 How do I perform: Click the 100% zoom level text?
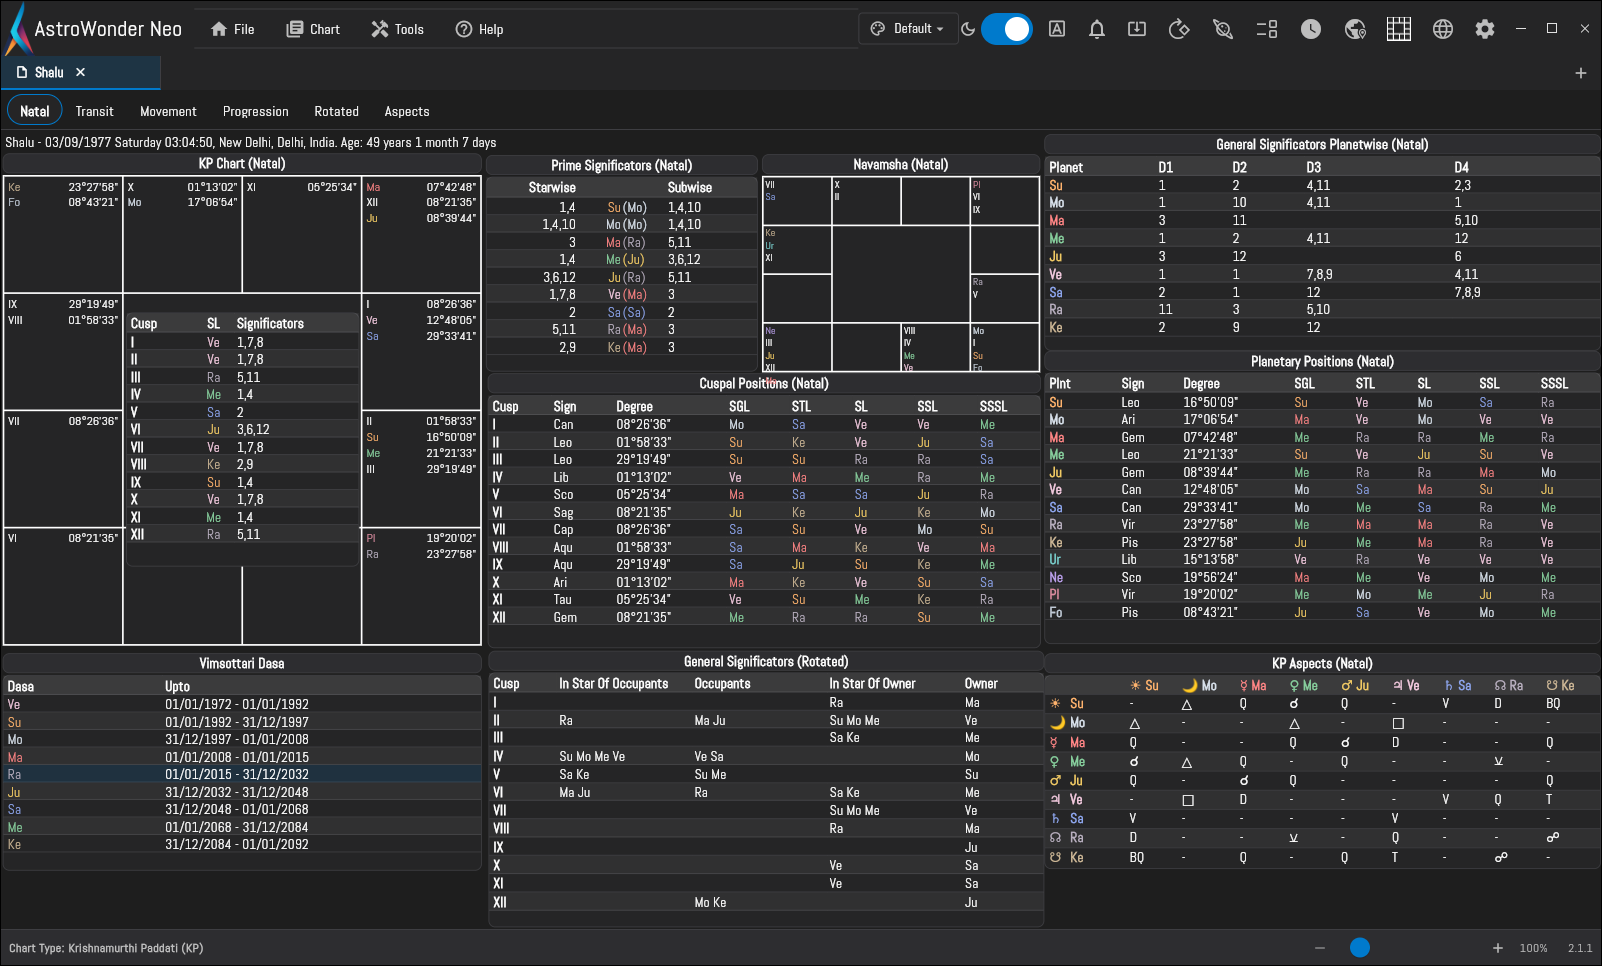pyautogui.click(x=1533, y=948)
